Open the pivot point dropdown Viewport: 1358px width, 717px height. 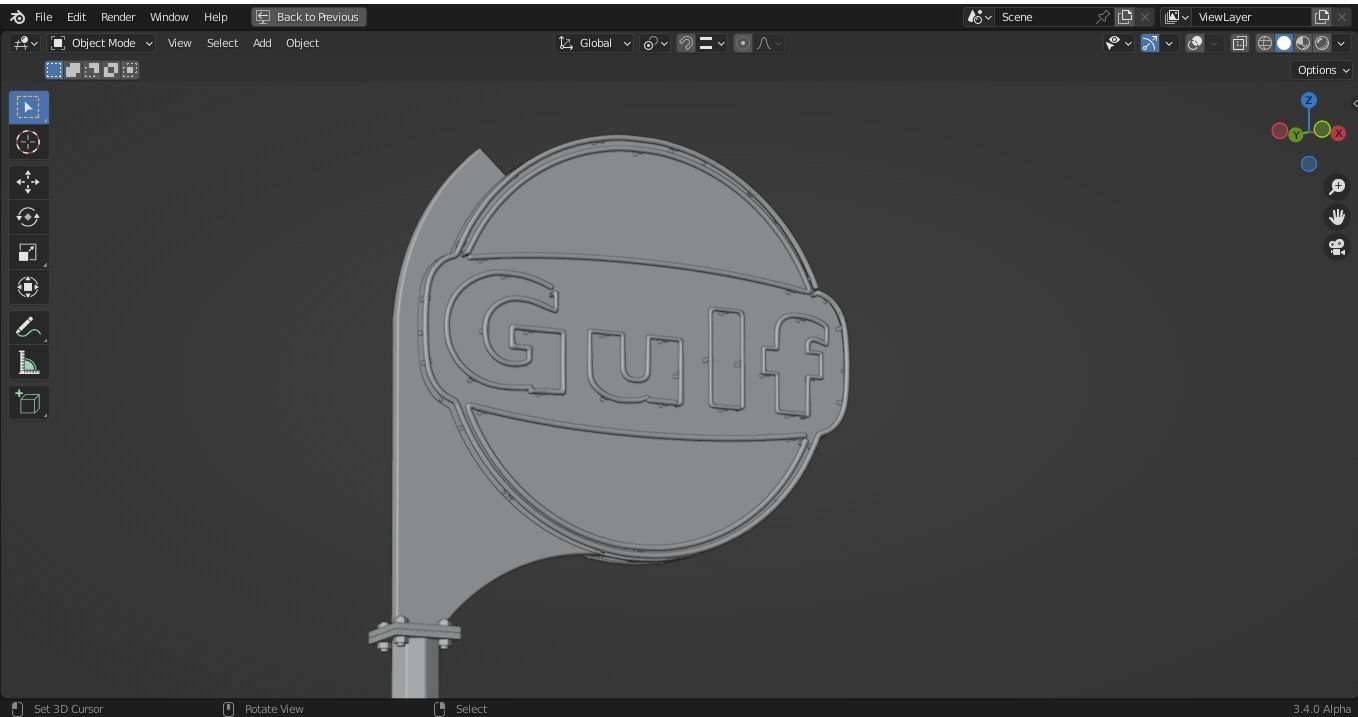point(656,43)
